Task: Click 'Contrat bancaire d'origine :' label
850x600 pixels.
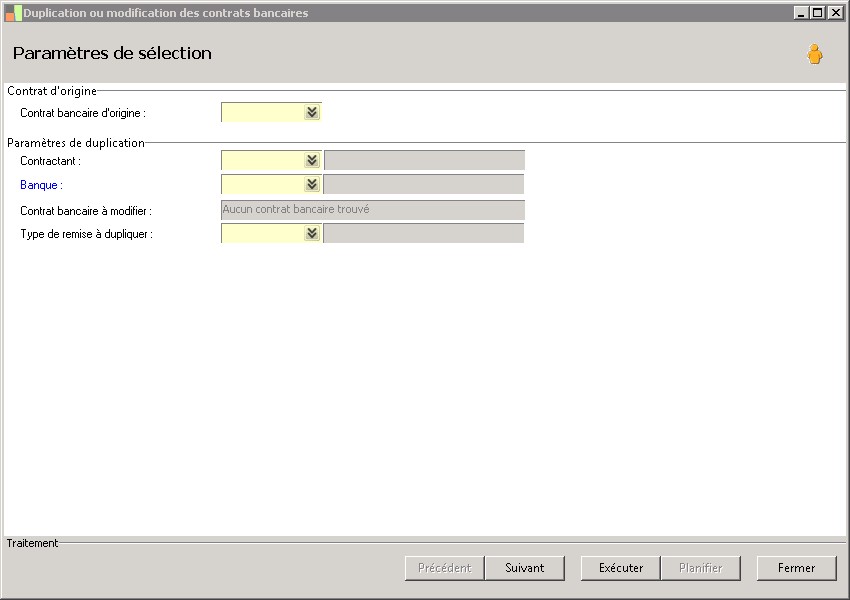Action: (83, 113)
